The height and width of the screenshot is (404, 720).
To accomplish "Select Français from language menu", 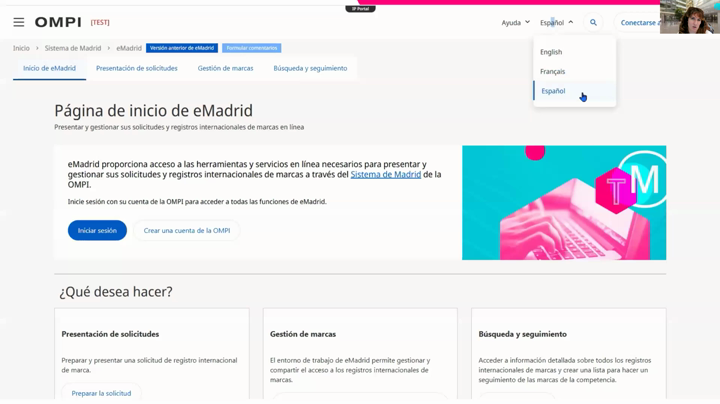I will tap(552, 71).
